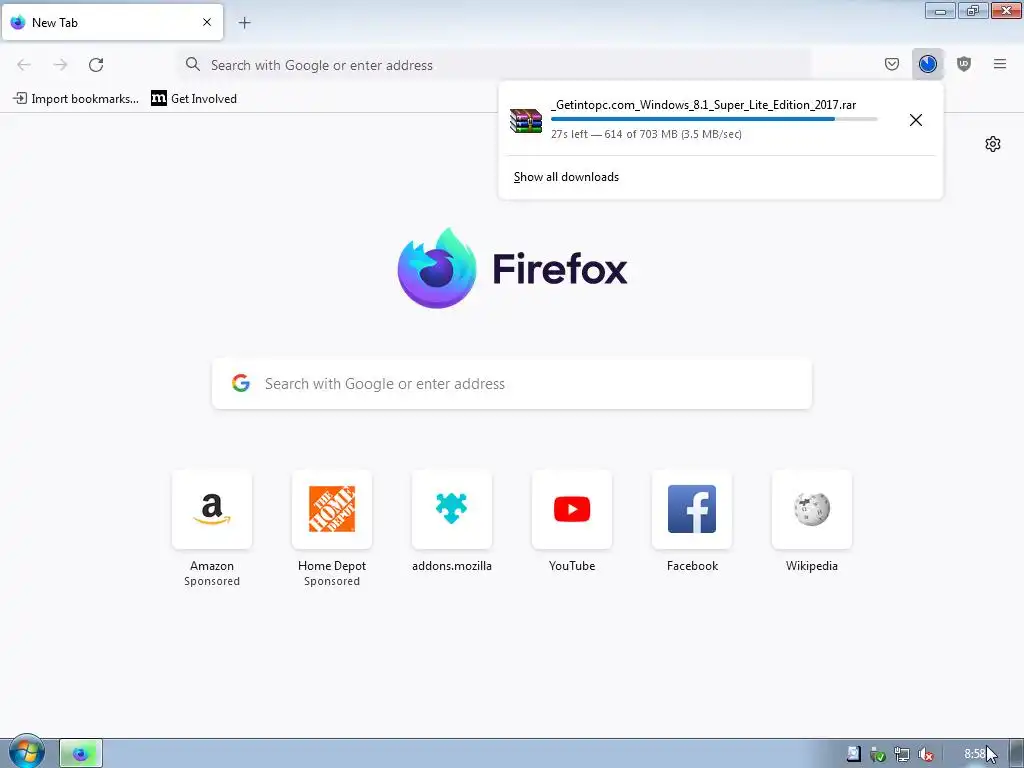Viewport: 1024px width, 768px height.
Task: Click the green shield tray icon
Action: coord(878,754)
